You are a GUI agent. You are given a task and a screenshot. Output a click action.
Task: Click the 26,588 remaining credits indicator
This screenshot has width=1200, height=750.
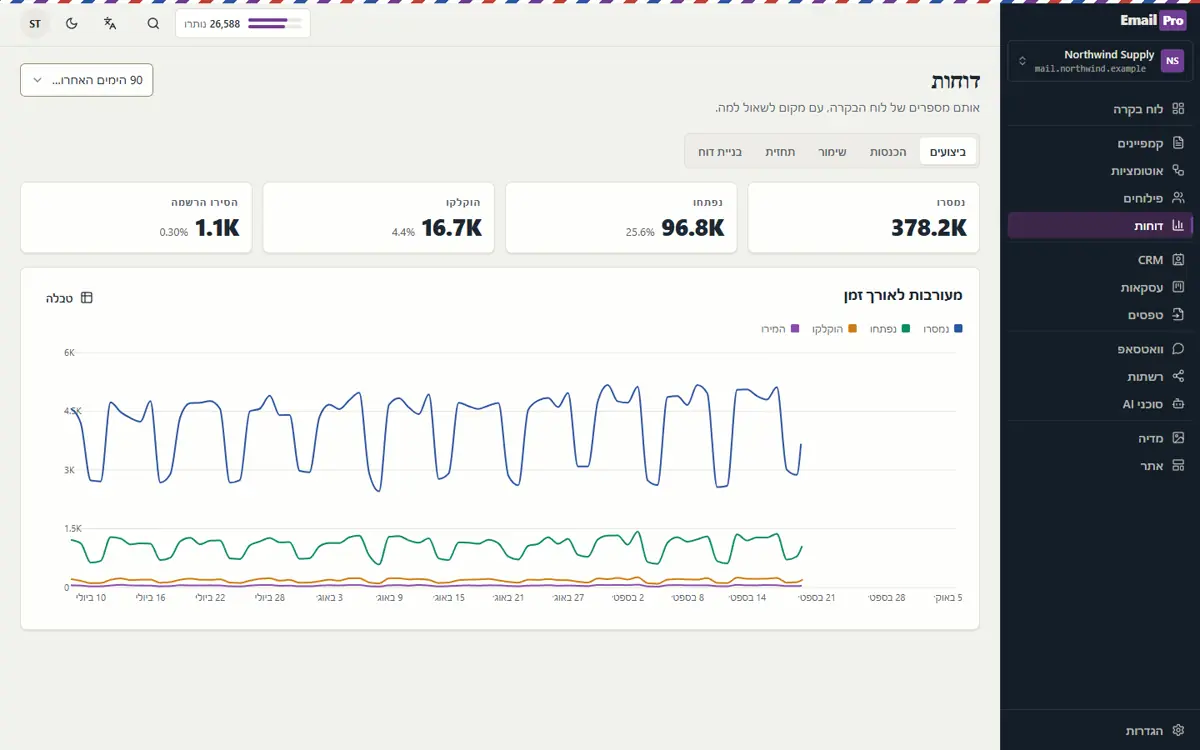click(243, 23)
